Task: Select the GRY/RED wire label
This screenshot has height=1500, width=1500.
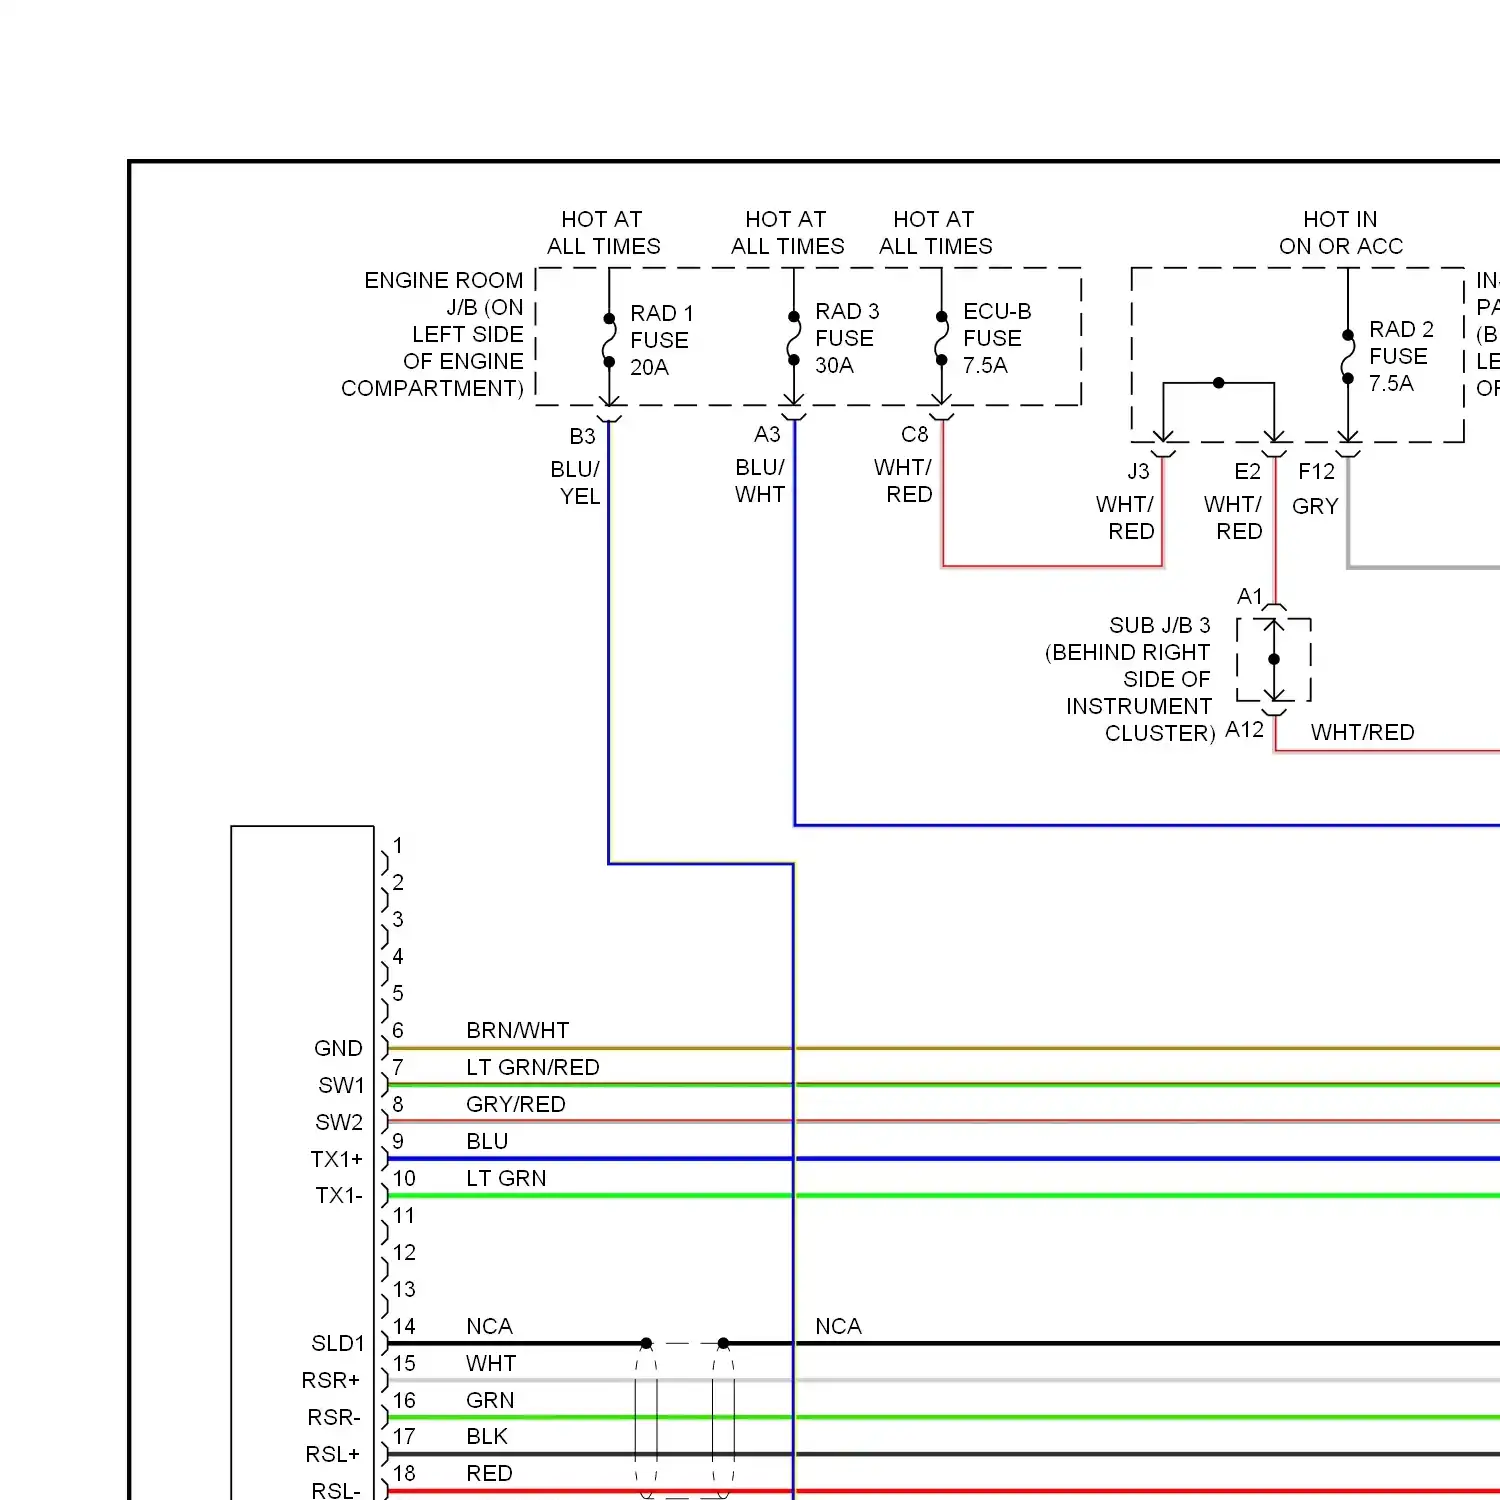Action: pos(515,1104)
